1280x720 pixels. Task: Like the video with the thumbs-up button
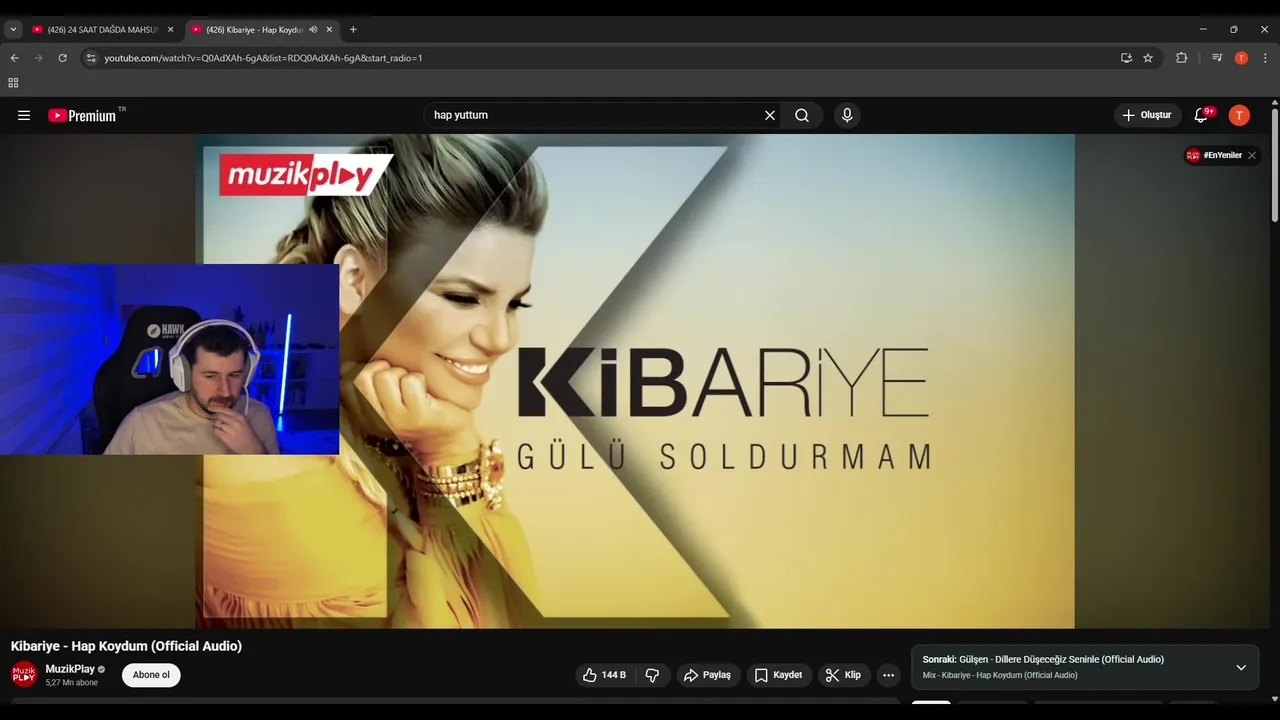pos(604,675)
